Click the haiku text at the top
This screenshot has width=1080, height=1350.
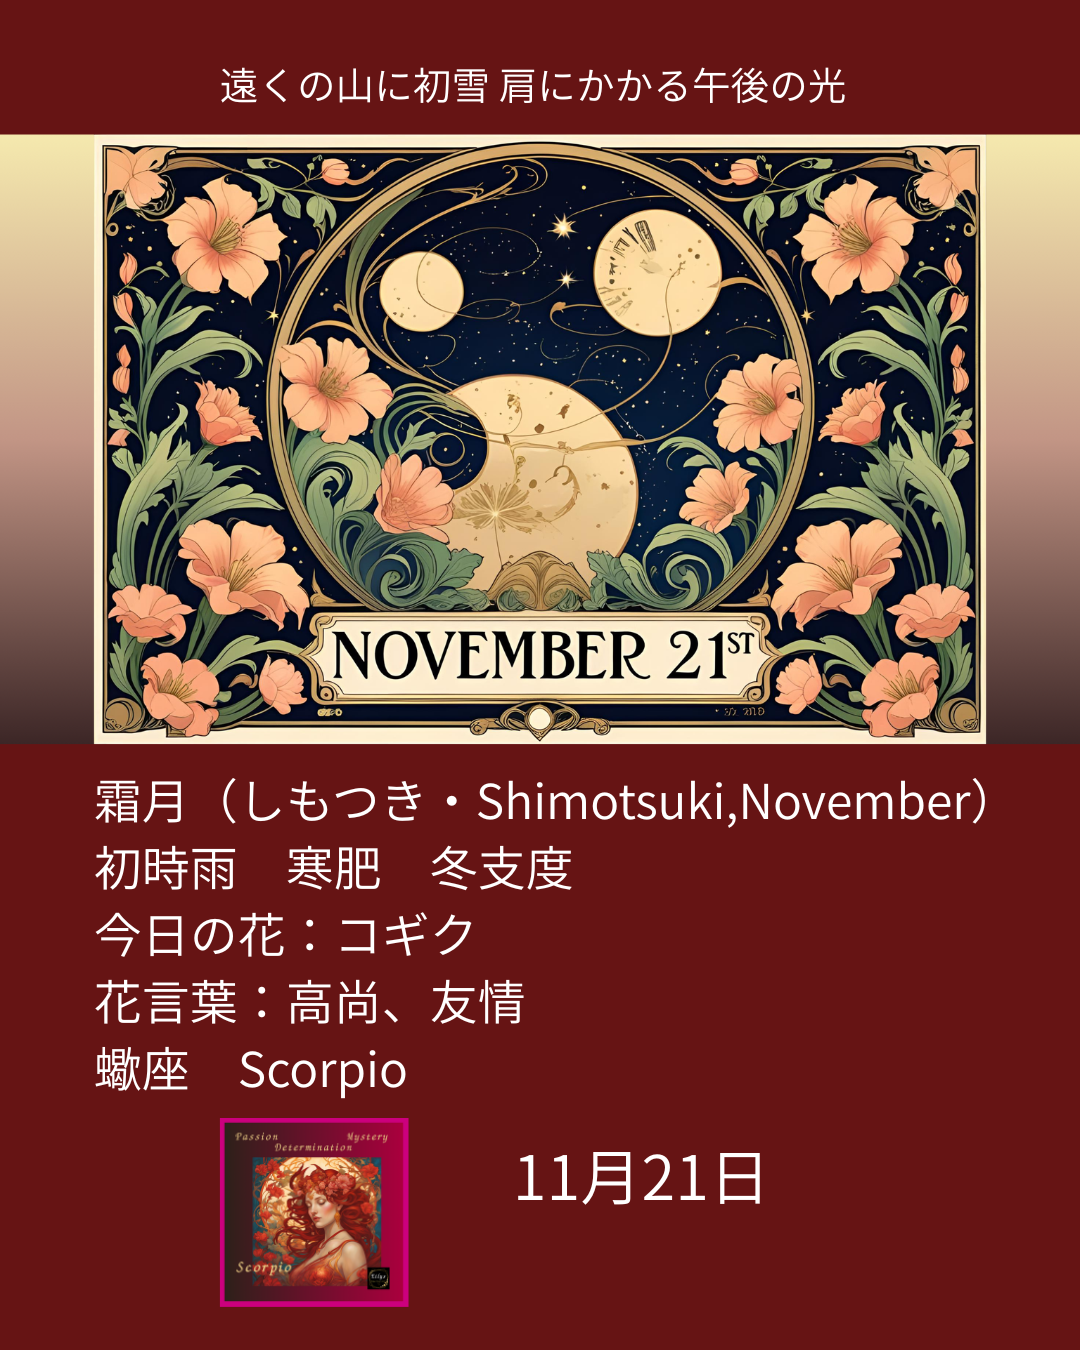(533, 86)
